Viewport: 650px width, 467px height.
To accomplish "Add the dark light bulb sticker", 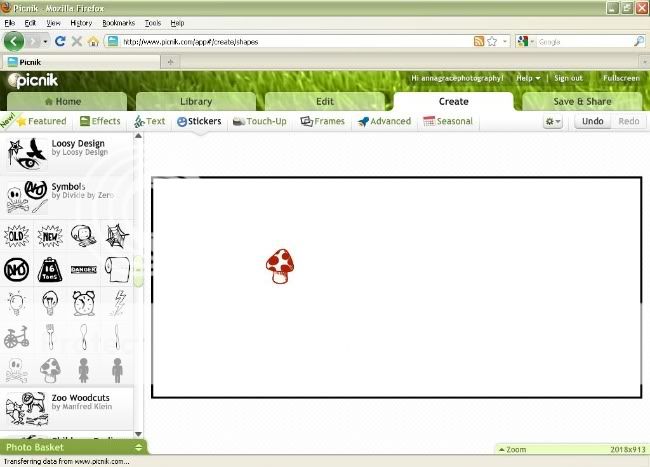I will [50, 303].
